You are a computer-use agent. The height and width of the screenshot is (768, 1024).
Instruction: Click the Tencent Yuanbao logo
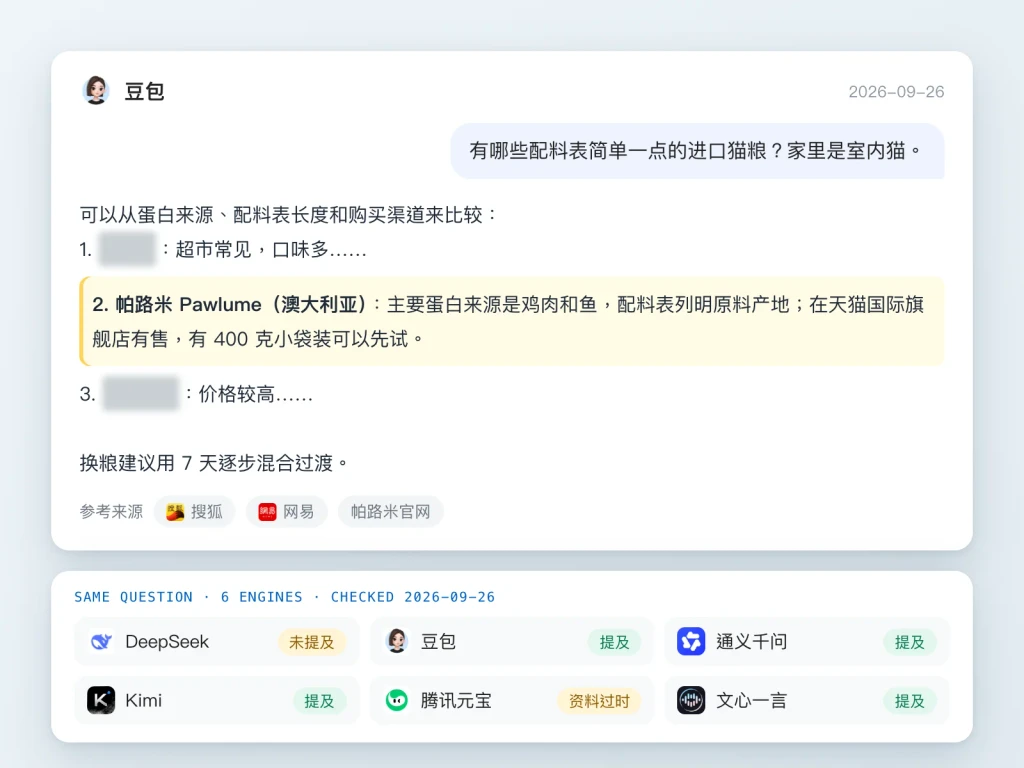(396, 701)
